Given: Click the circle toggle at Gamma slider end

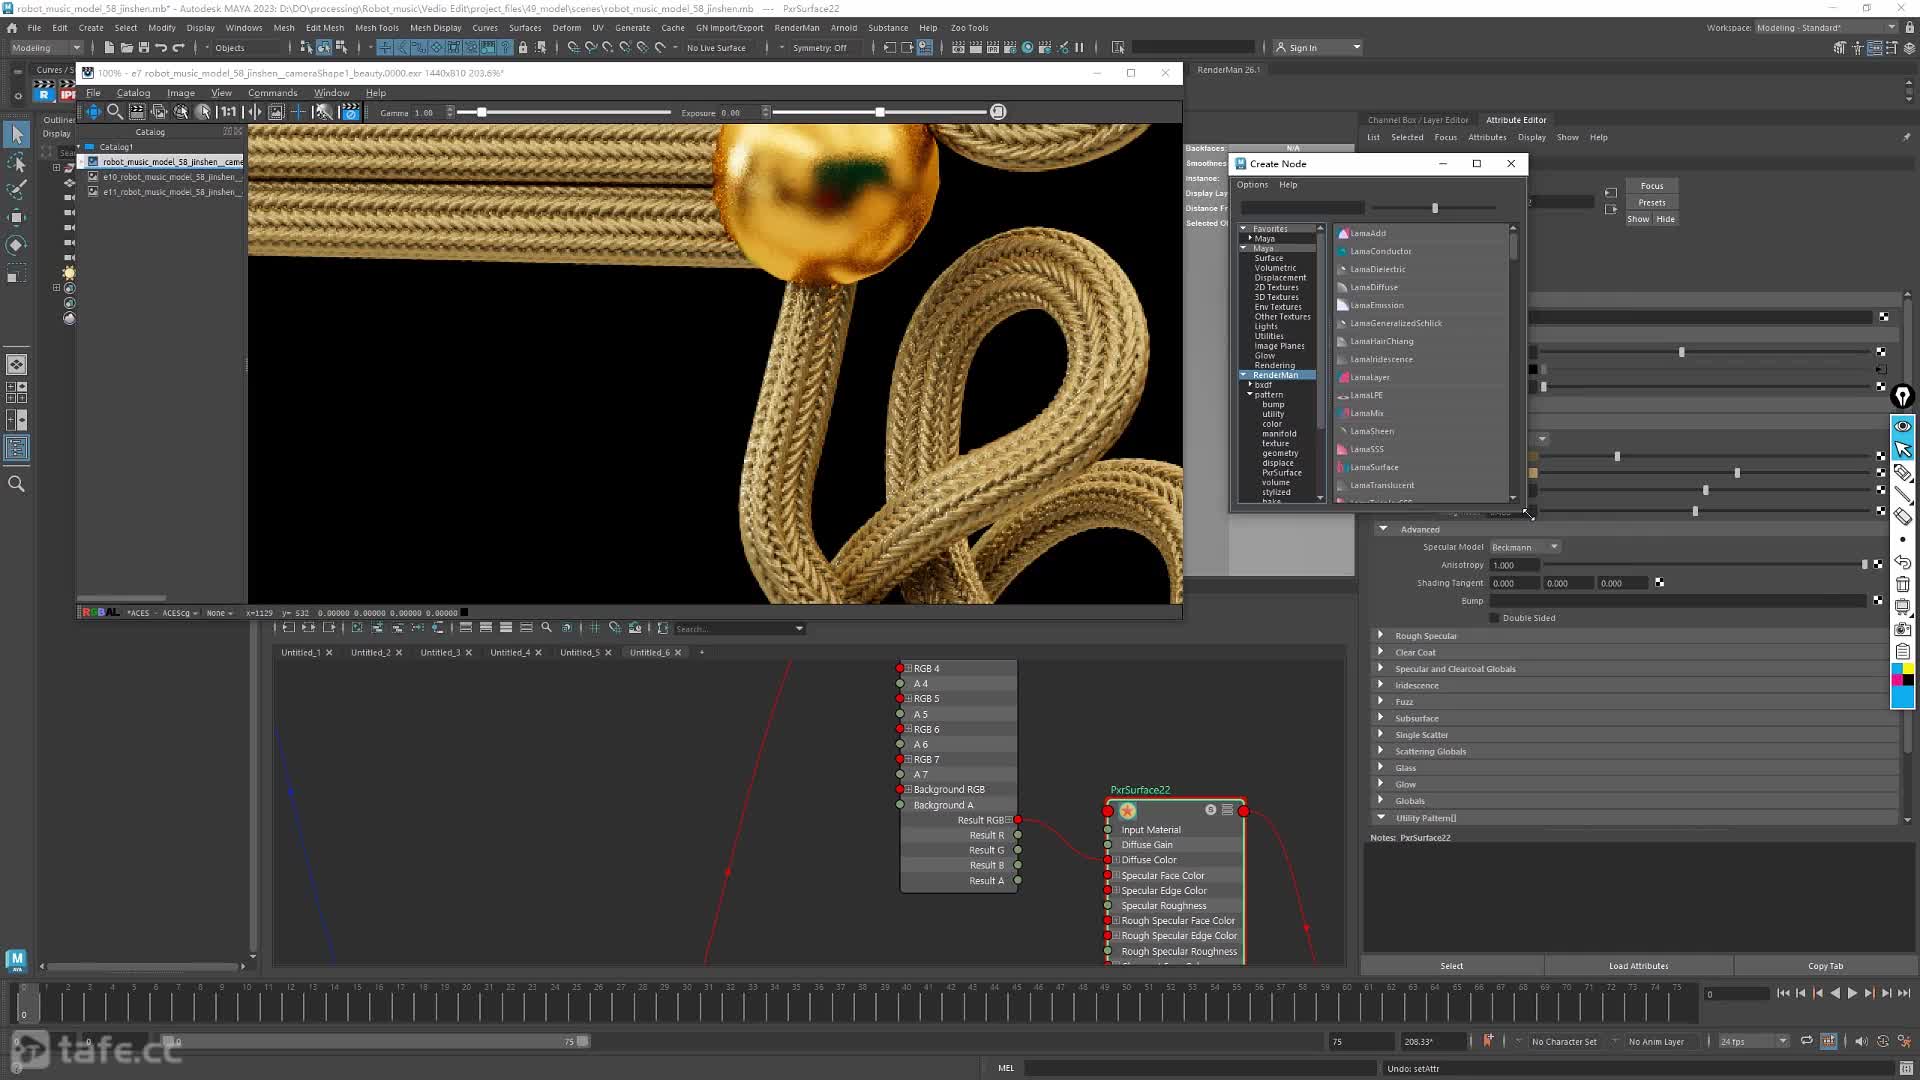Looking at the screenshot, I should (998, 112).
